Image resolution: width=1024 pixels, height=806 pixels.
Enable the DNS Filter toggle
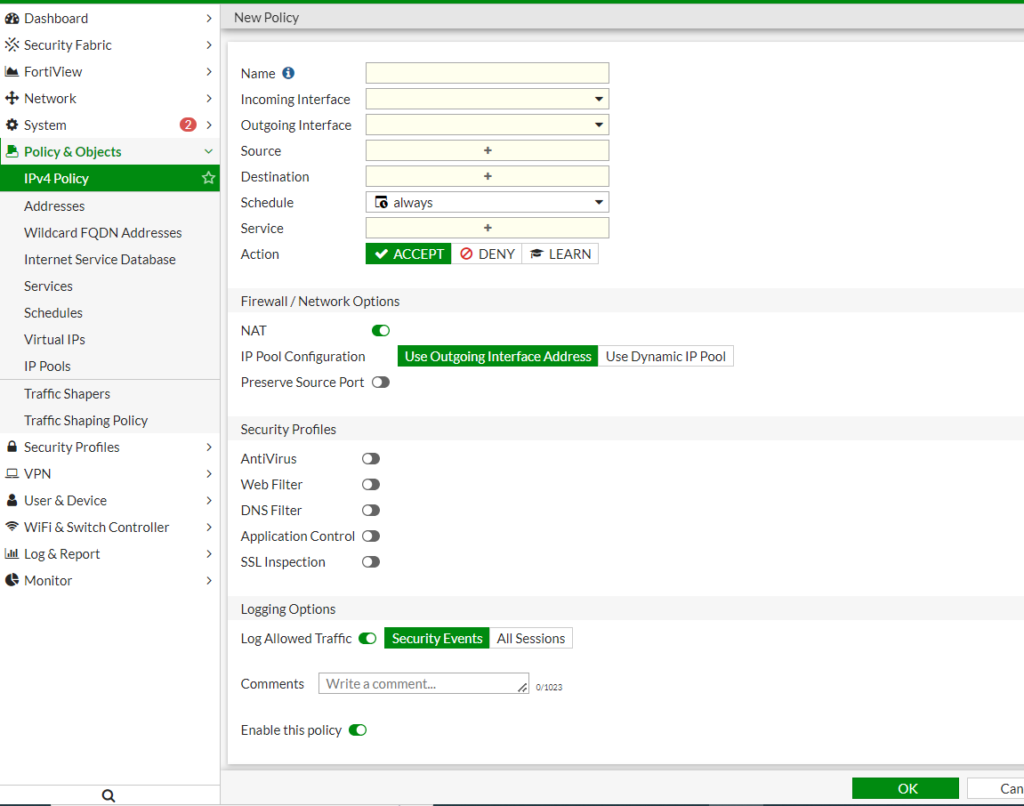[x=371, y=510]
